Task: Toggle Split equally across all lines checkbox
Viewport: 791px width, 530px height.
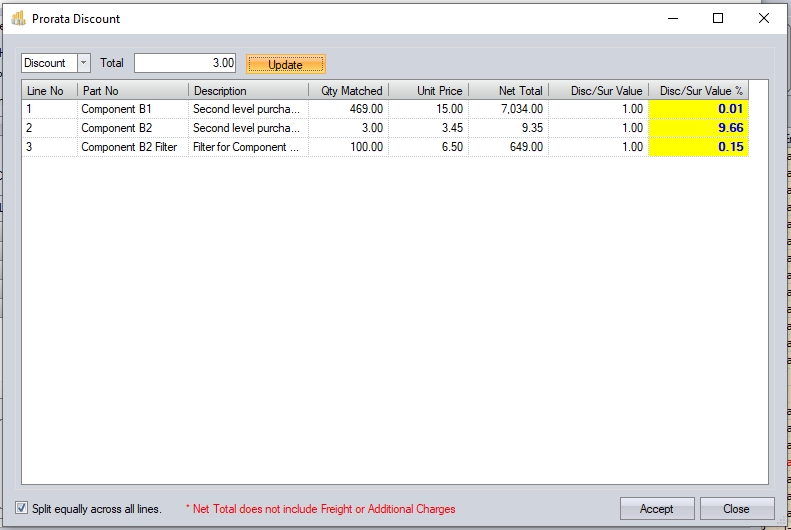Action: pyautogui.click(x=23, y=508)
